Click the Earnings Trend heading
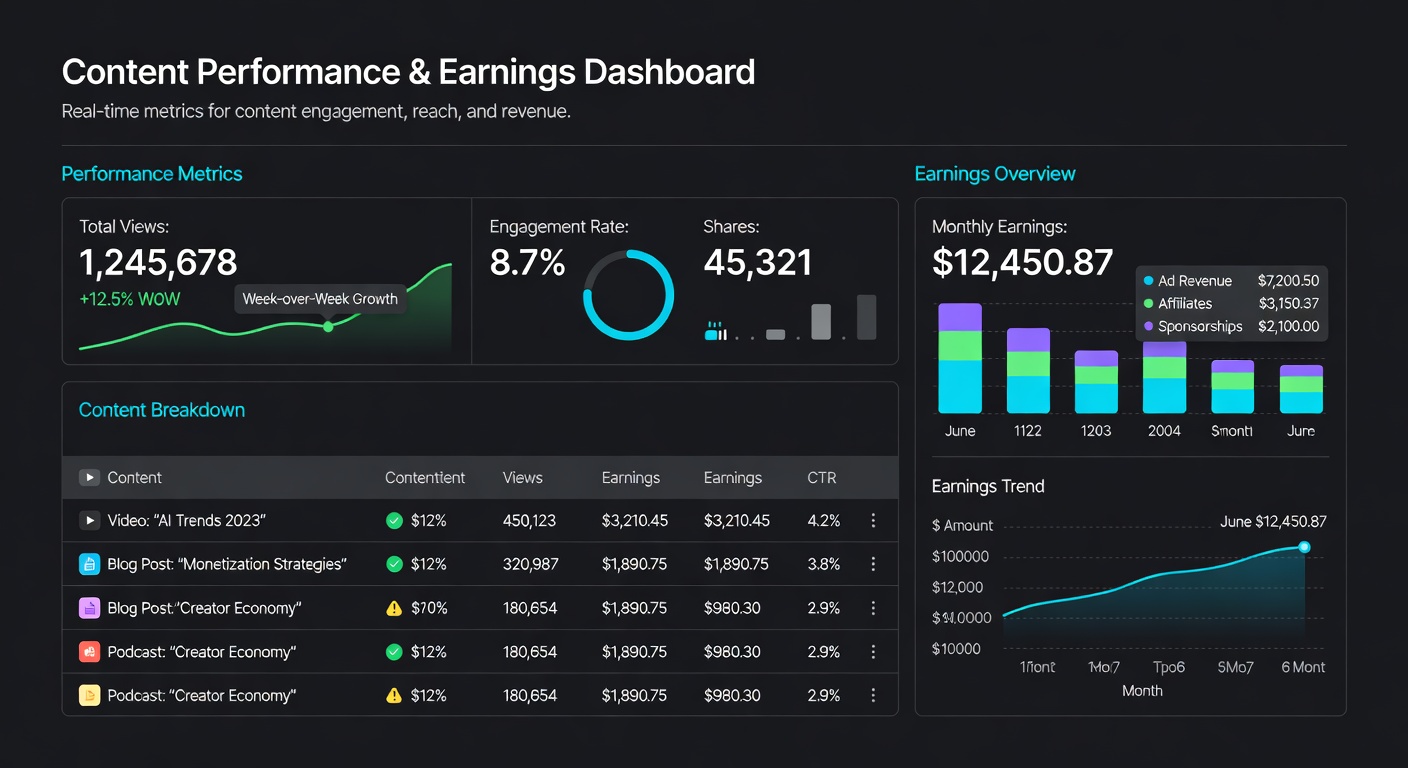Image resolution: width=1408 pixels, height=768 pixels. 988,486
